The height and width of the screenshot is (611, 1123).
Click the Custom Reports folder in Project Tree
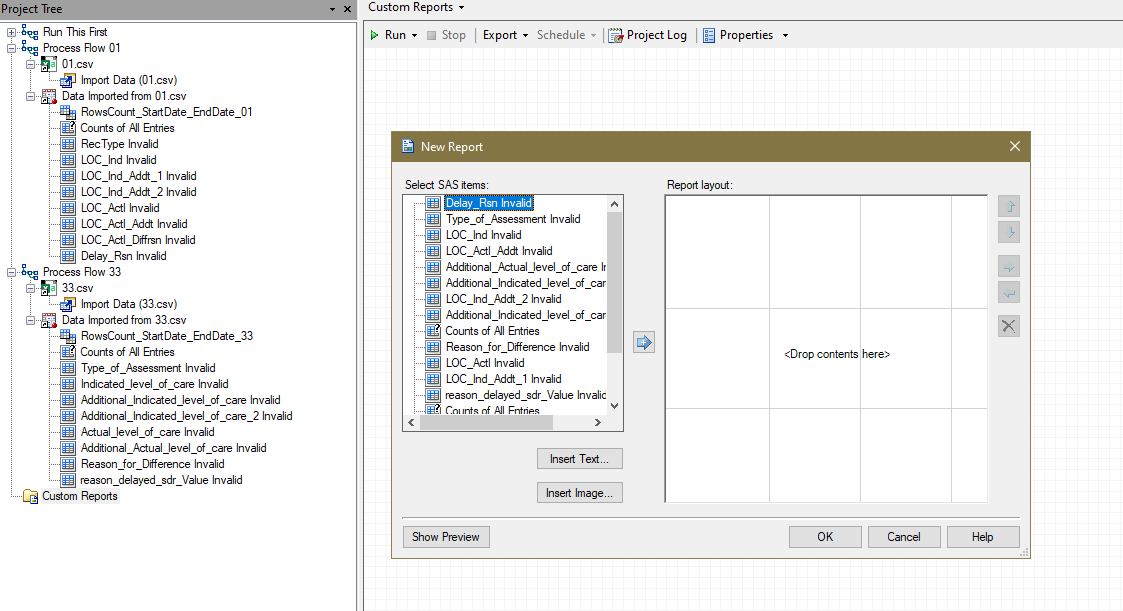pyautogui.click(x=79, y=496)
